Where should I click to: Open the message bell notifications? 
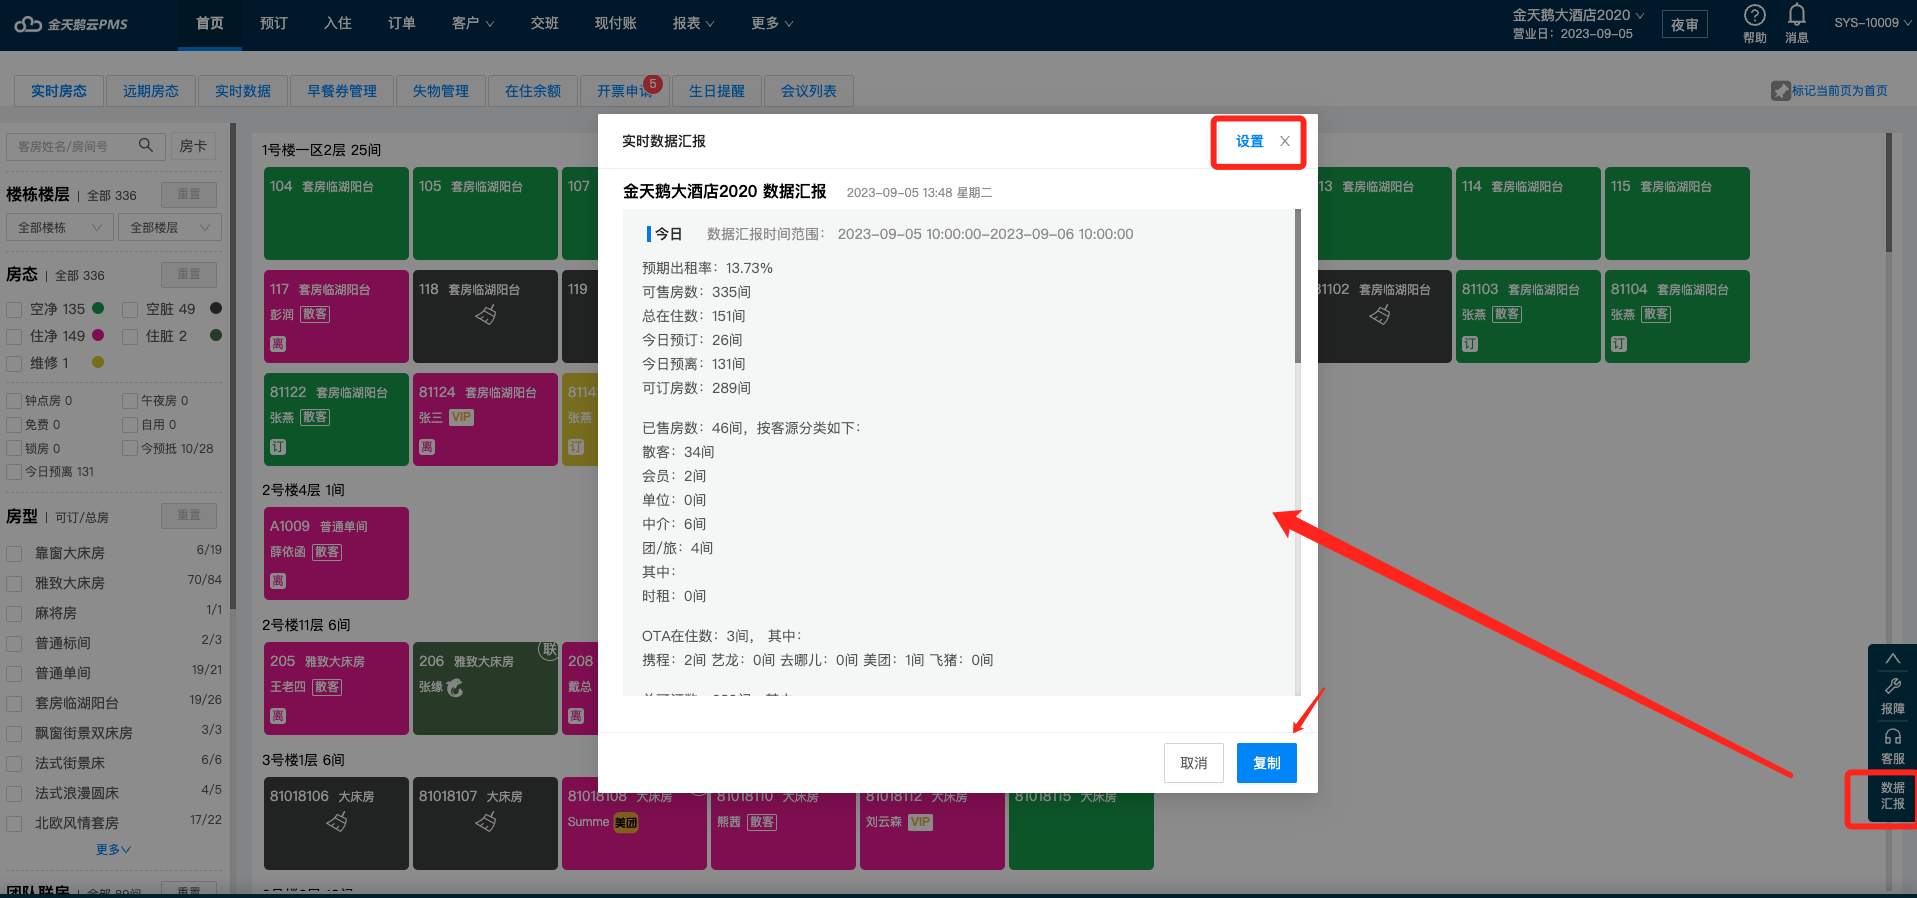[1797, 15]
